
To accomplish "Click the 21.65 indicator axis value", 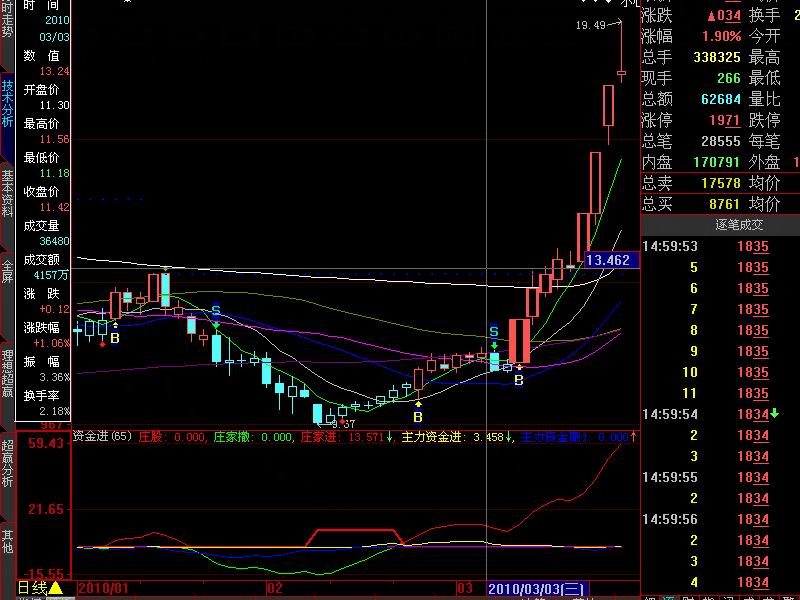I will (46, 509).
